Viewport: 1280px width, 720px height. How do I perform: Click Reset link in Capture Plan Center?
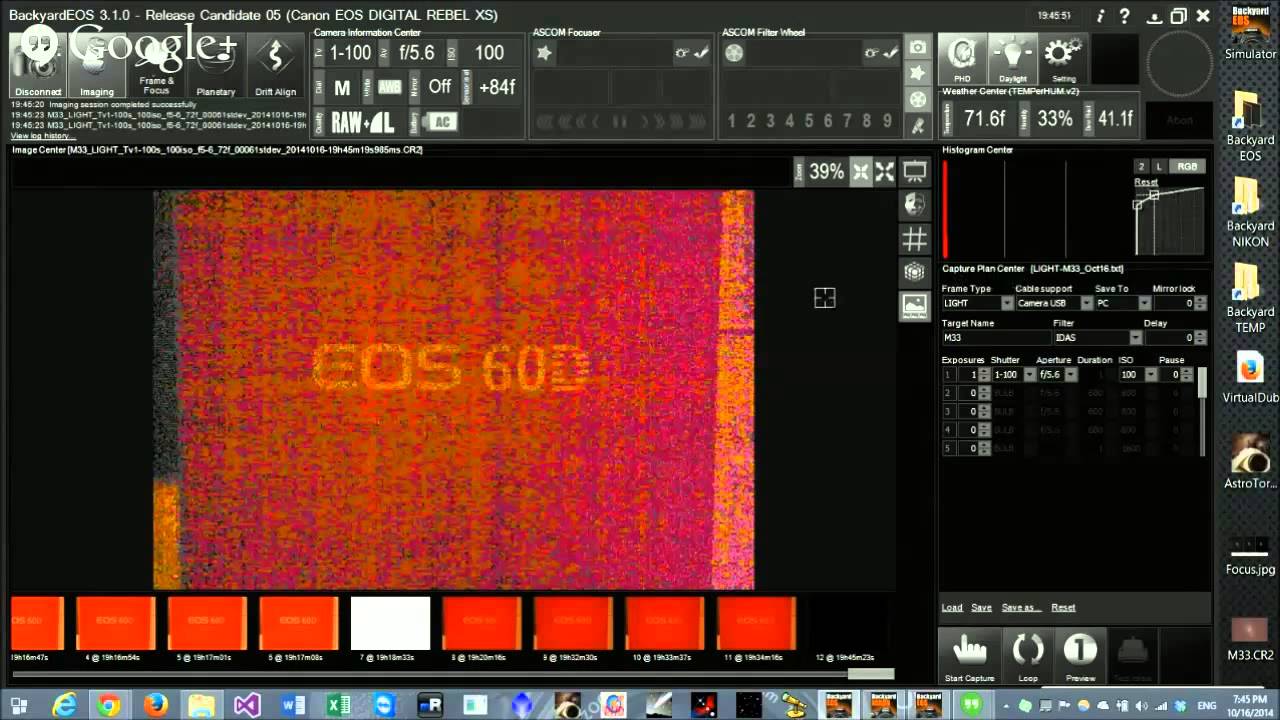[x=1063, y=607]
